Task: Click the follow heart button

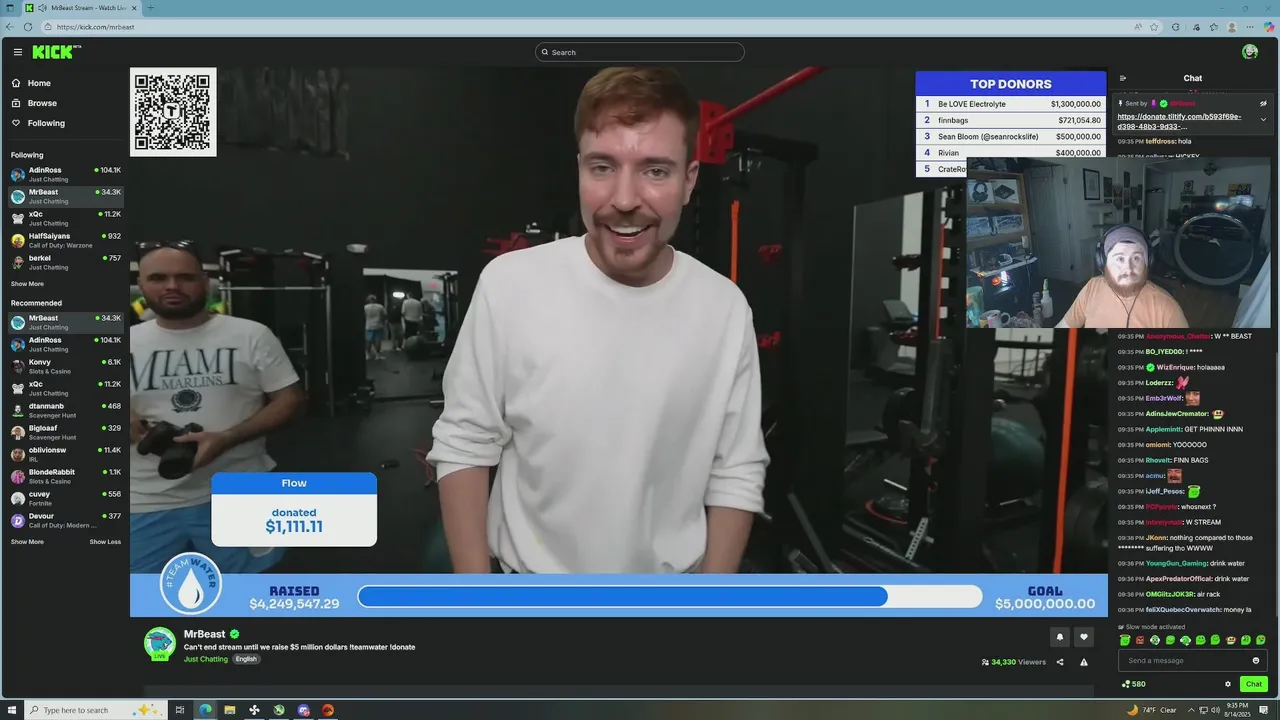Action: pyautogui.click(x=1084, y=637)
